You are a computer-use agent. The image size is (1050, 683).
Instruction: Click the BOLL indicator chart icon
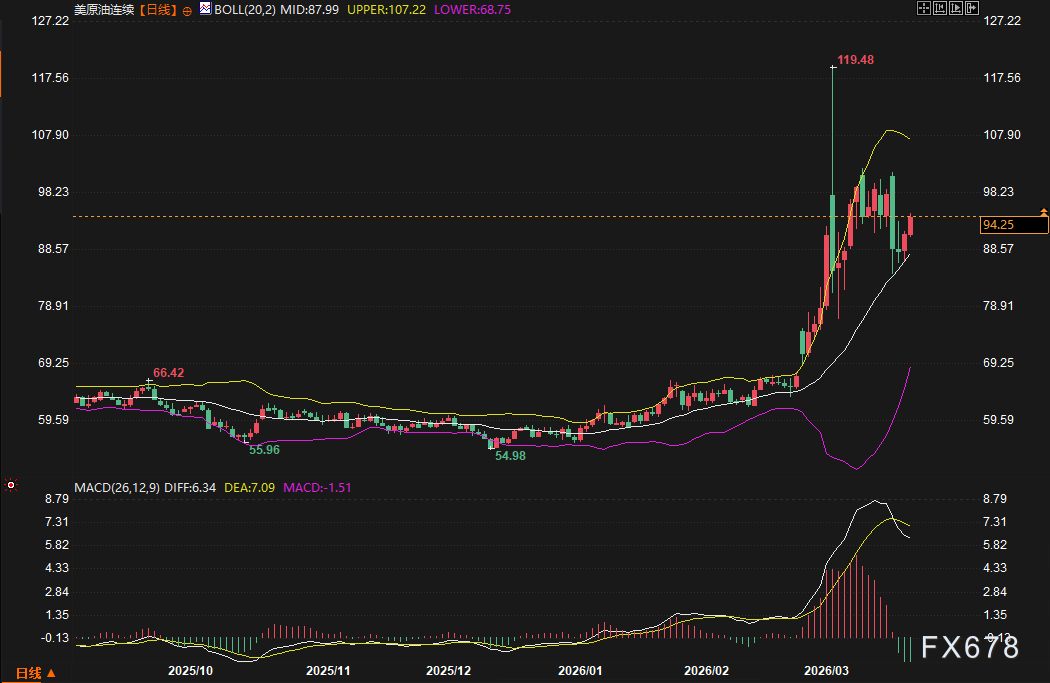205,8
